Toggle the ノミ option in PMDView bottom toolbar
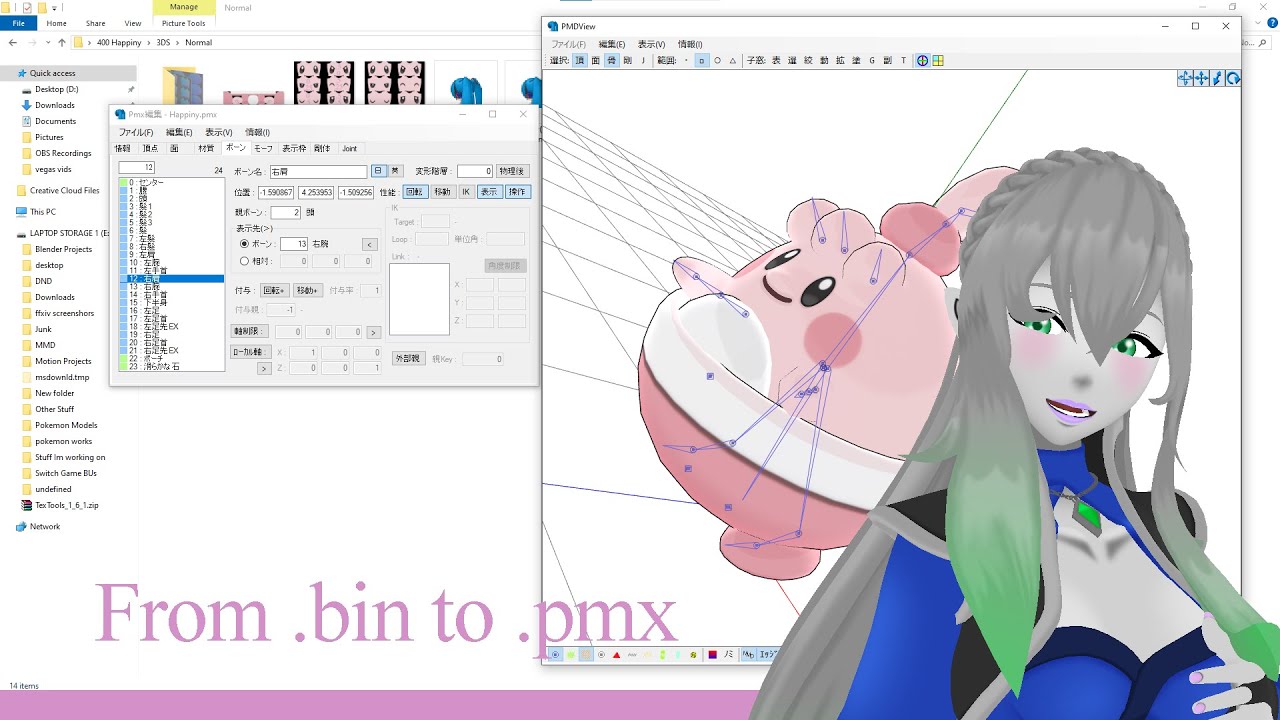Screen dimensions: 1280x720 (x=729, y=655)
